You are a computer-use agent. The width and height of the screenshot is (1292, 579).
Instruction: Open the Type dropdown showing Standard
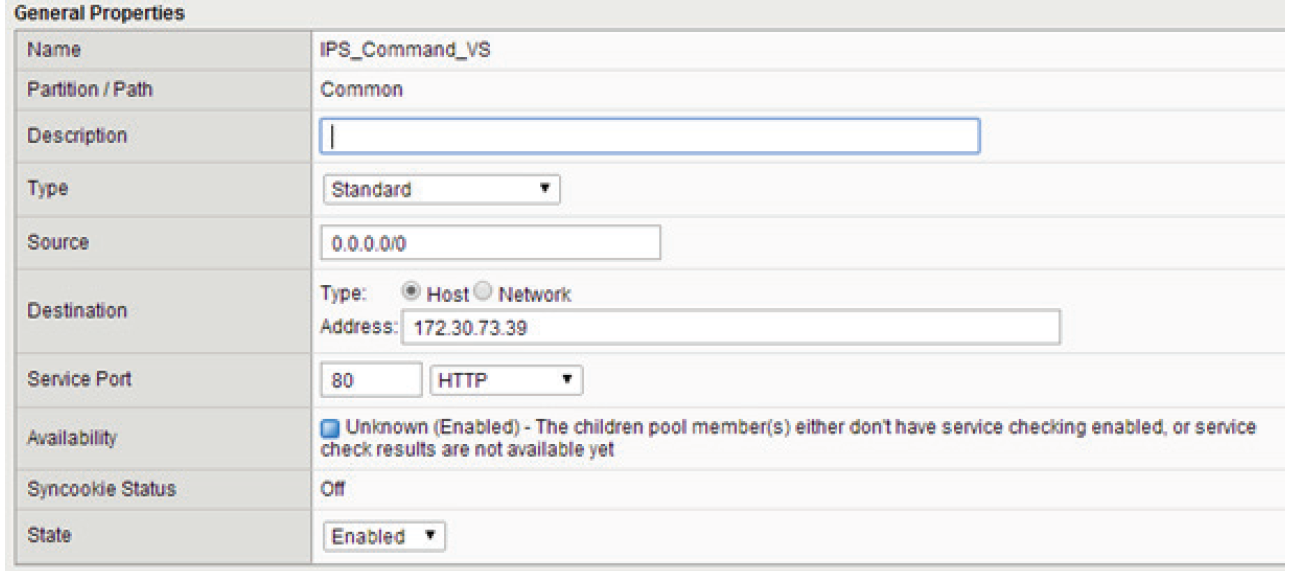[442, 188]
